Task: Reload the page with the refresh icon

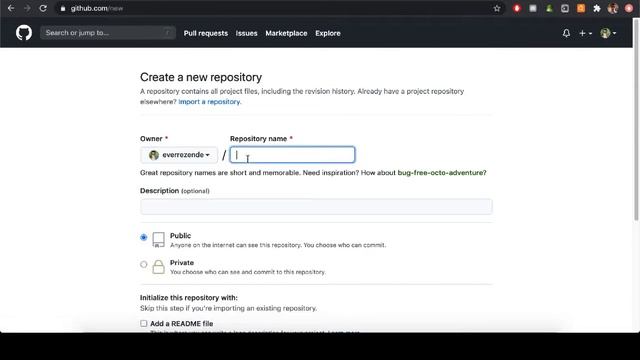Action: 43,8
